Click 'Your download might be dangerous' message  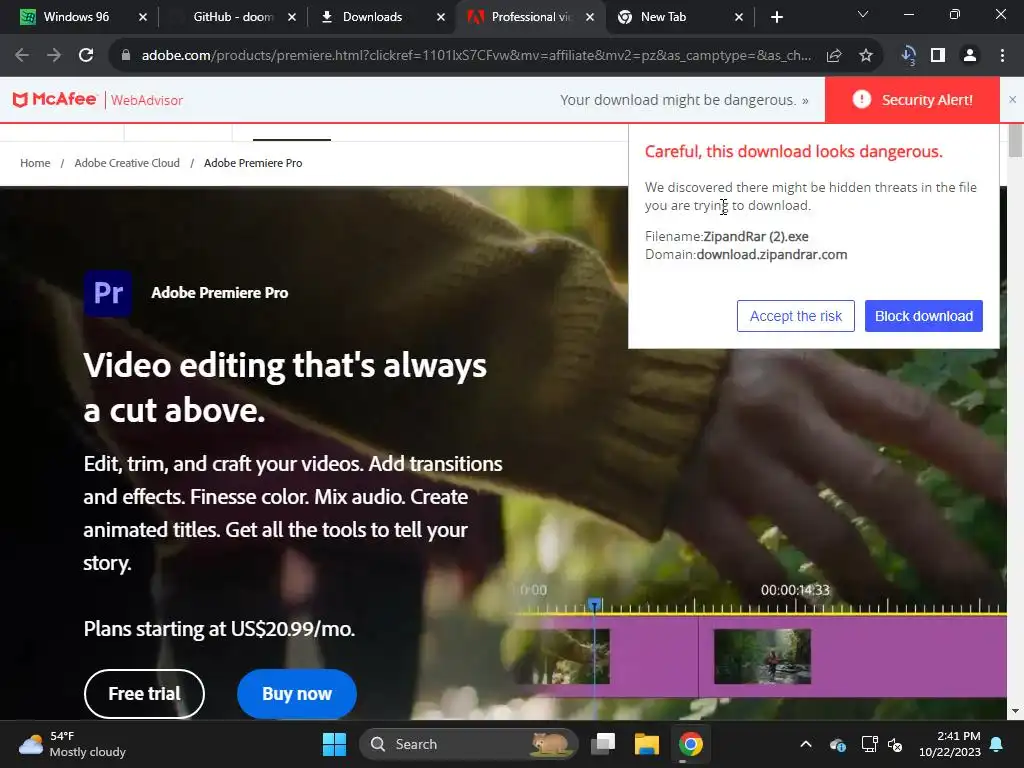click(x=684, y=100)
